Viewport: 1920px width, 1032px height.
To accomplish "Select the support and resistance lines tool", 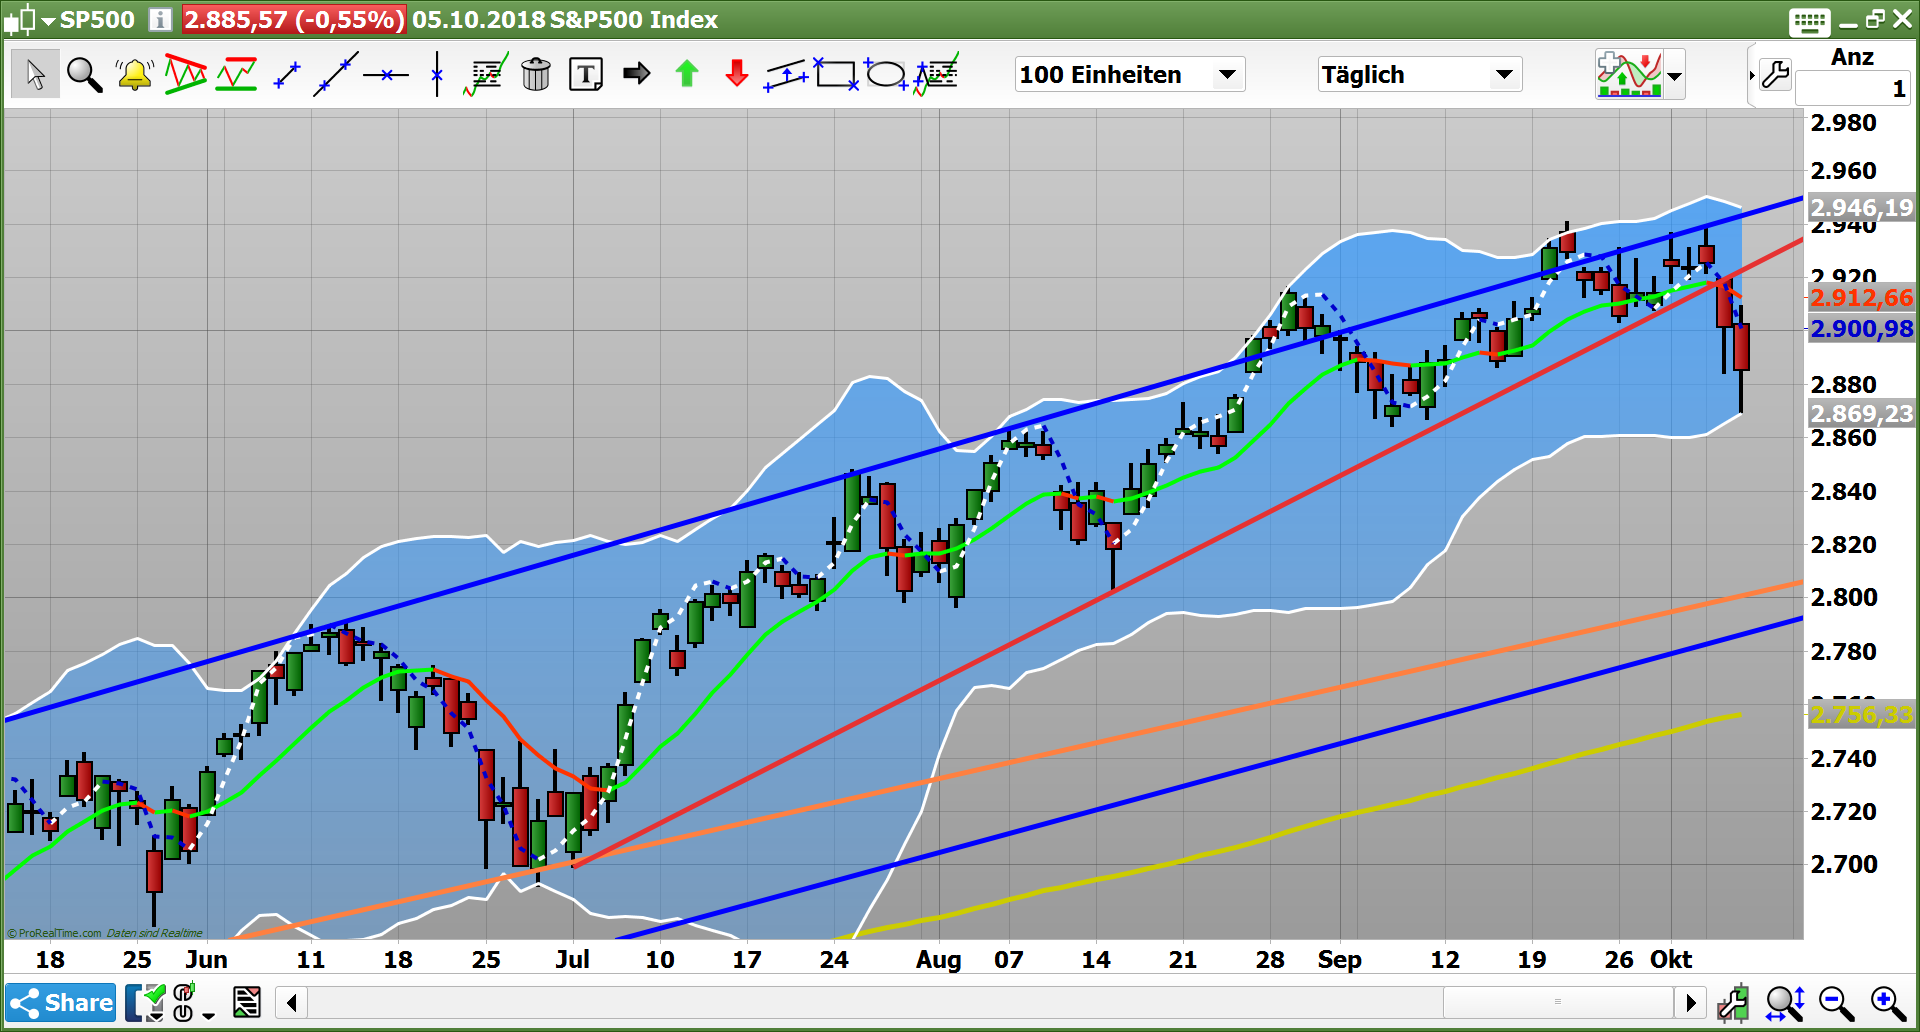I will point(237,74).
